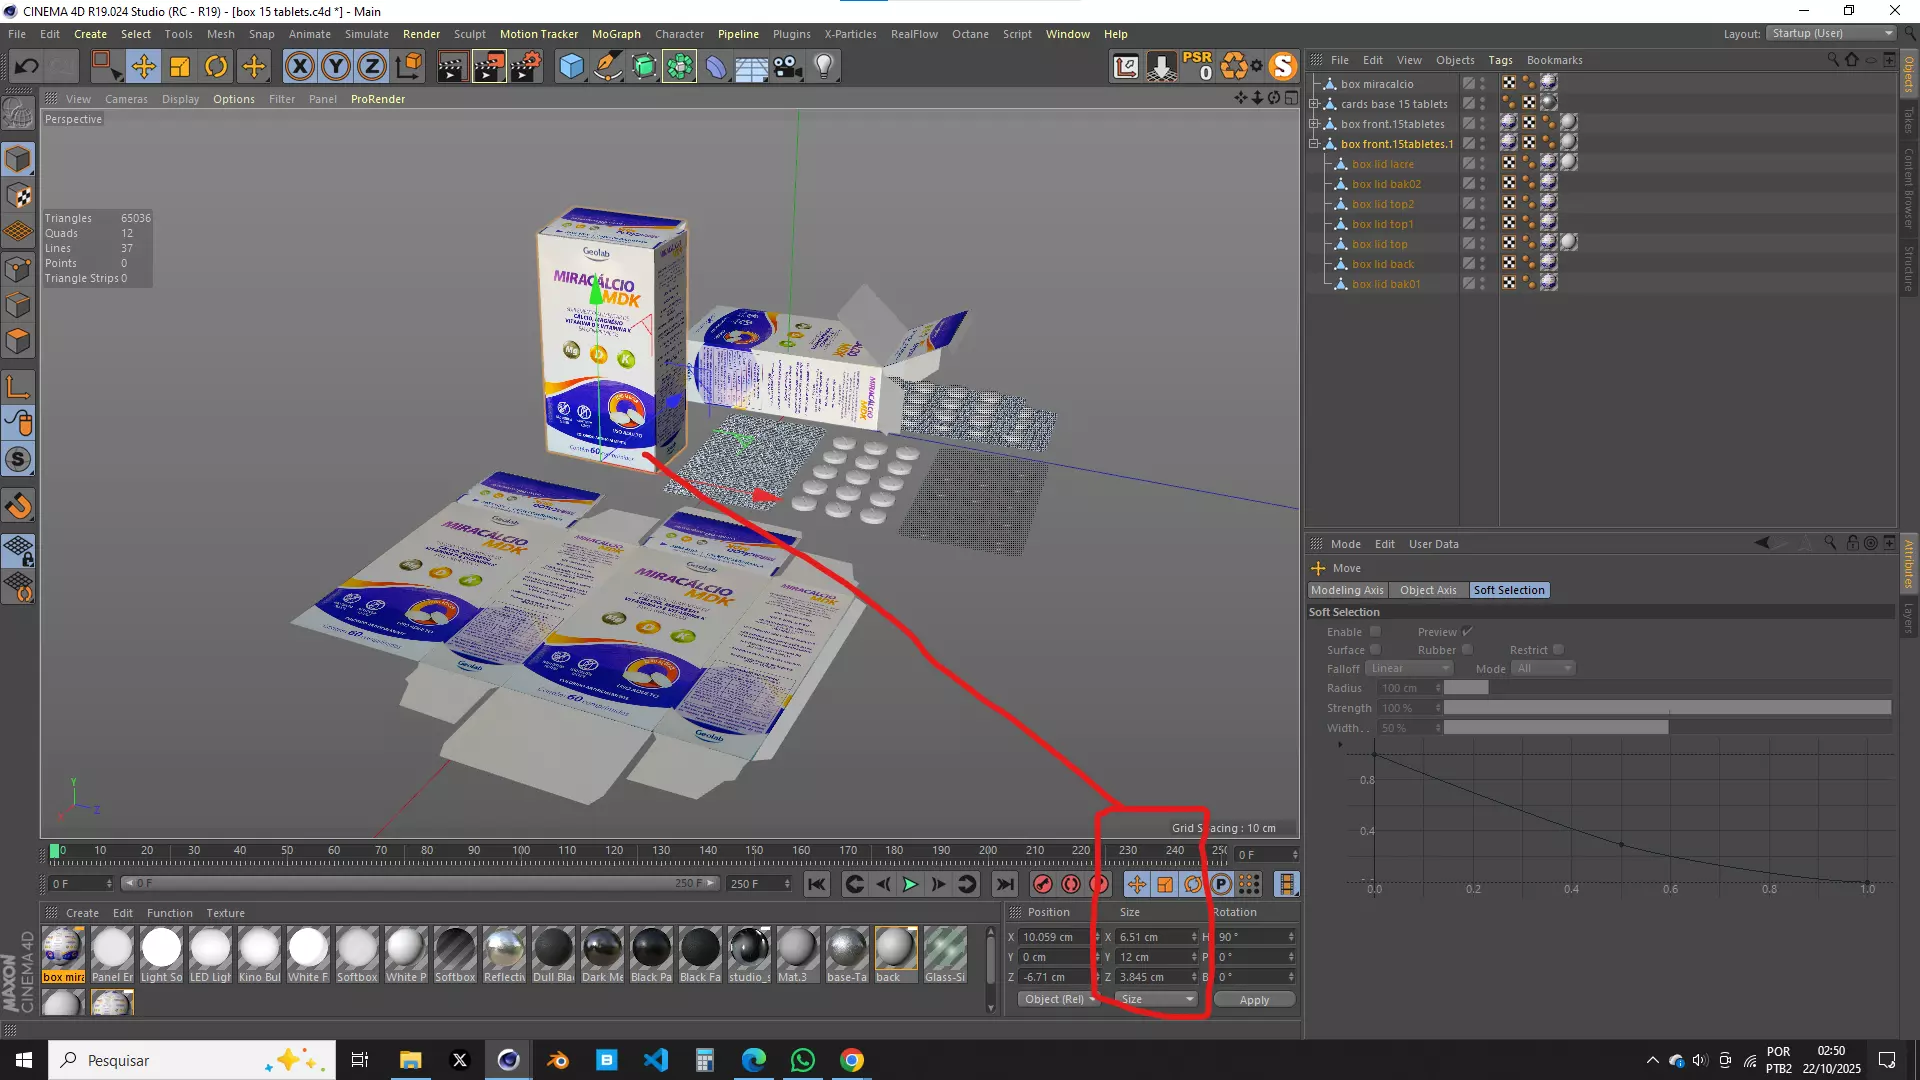Open Edit Render Settings icon
Viewport: 1920px width, 1080px height.
(526, 67)
